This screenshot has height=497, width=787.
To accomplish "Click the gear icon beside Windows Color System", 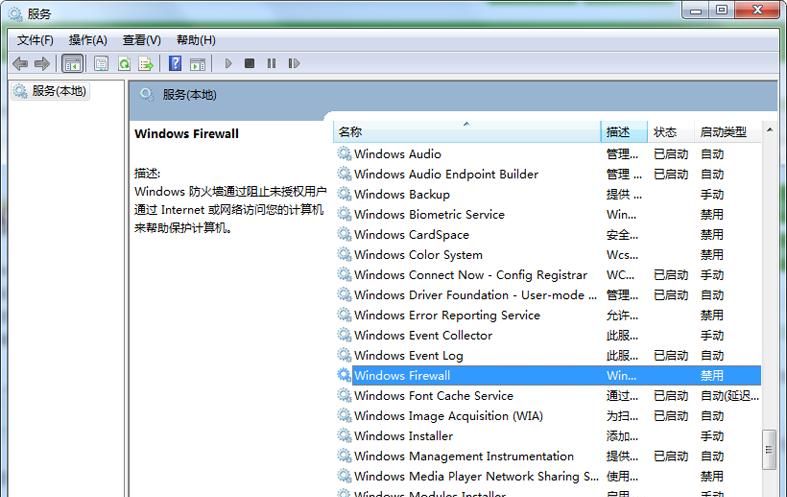I will click(x=344, y=254).
